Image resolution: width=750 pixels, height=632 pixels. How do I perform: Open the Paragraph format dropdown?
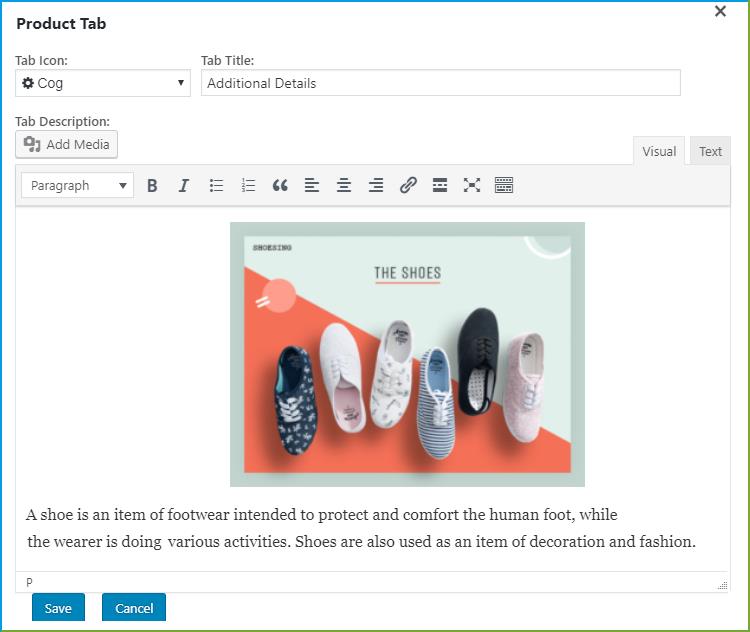[77, 185]
